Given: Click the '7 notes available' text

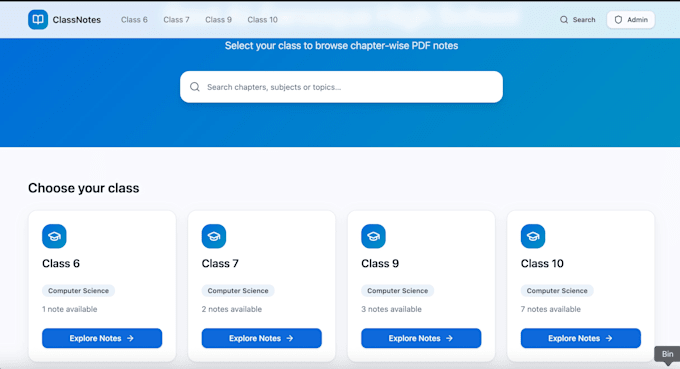Looking at the screenshot, I should [551, 309].
